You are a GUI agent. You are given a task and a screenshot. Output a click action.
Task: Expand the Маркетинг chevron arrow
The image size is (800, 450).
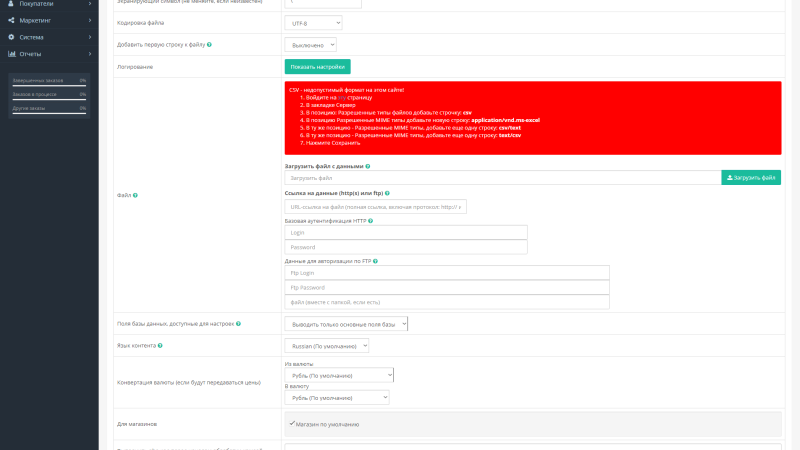[90, 20]
